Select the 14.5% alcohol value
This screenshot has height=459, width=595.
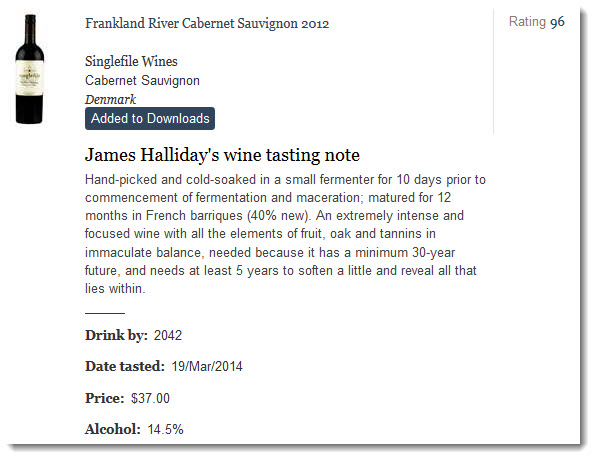[165, 429]
